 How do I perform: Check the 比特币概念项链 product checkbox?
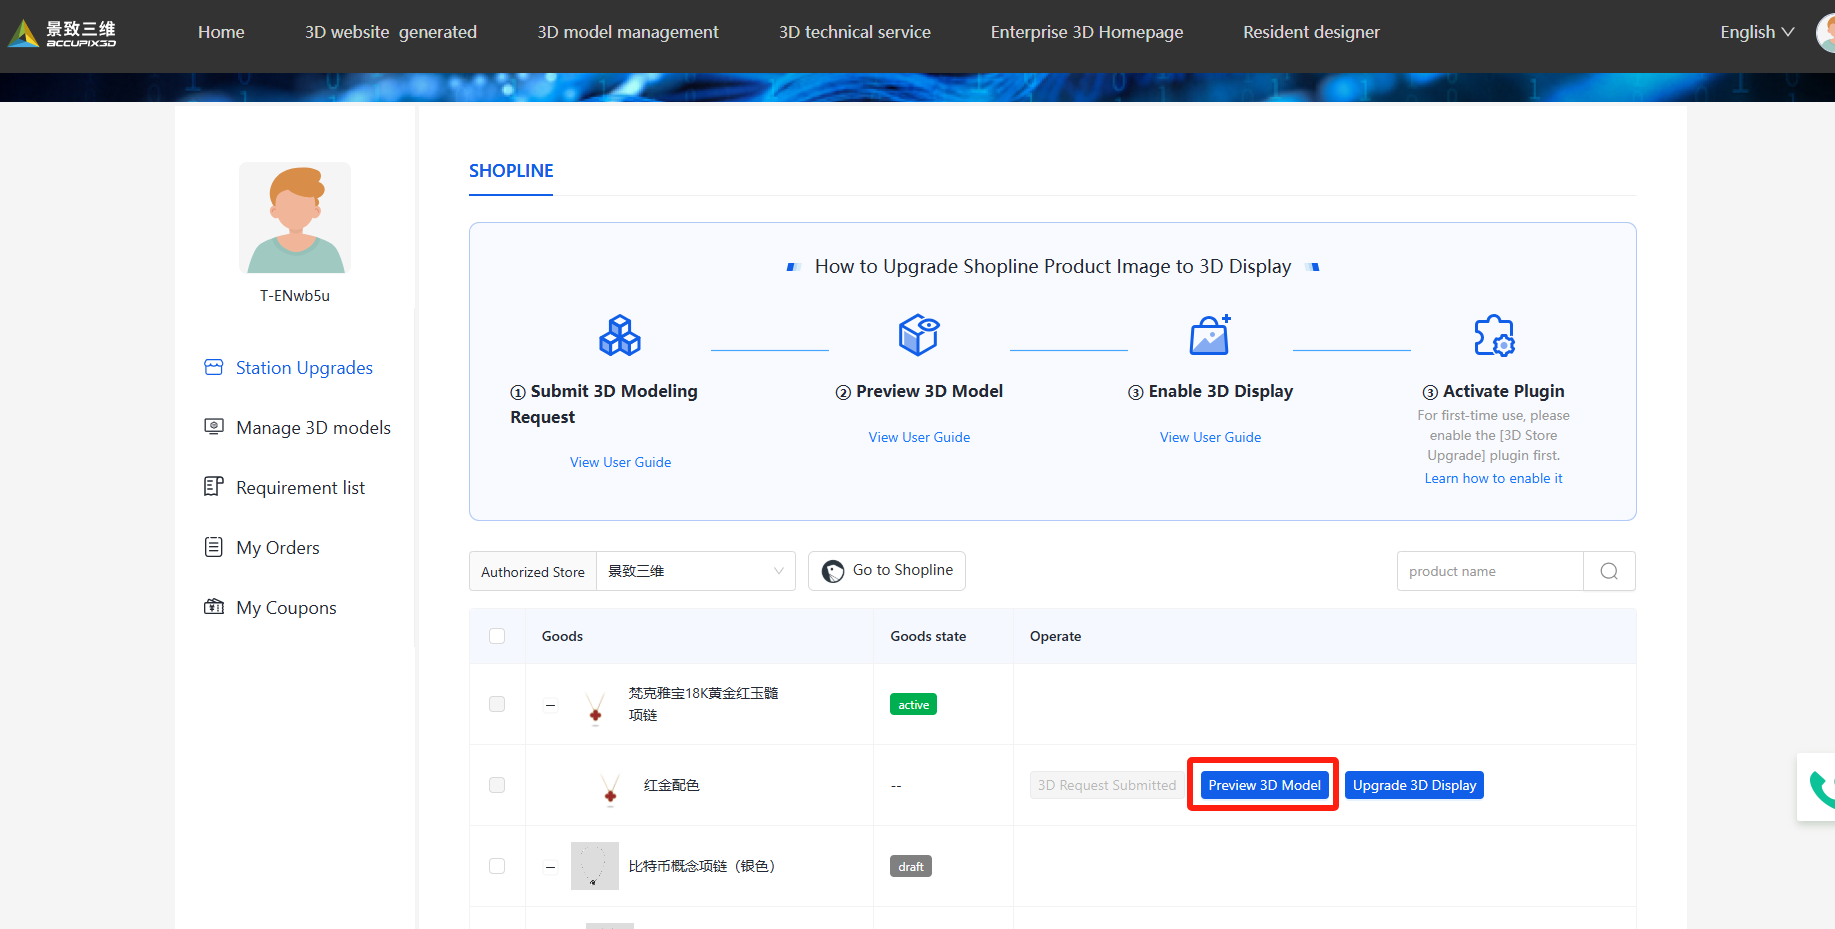pos(497,866)
